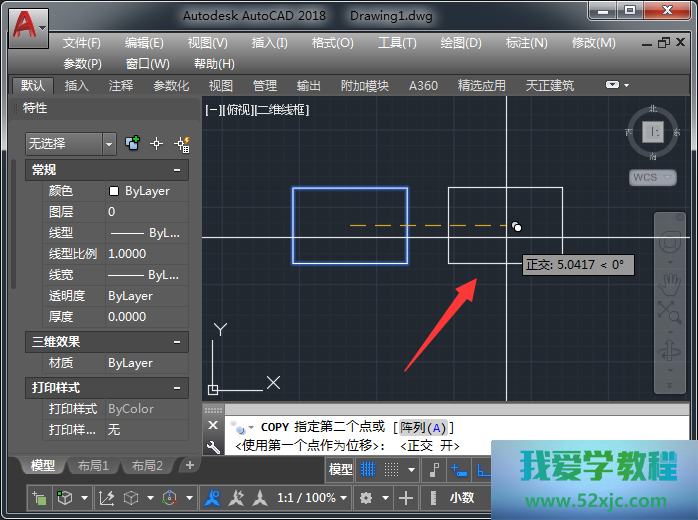Collapse the 常规 properties section

[x=178, y=171]
